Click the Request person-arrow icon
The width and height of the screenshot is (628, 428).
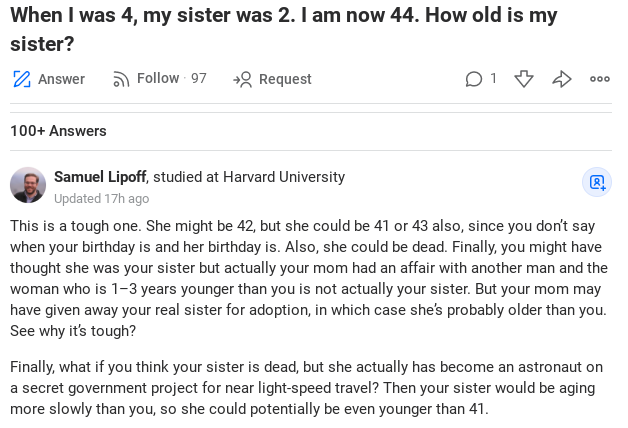(242, 79)
